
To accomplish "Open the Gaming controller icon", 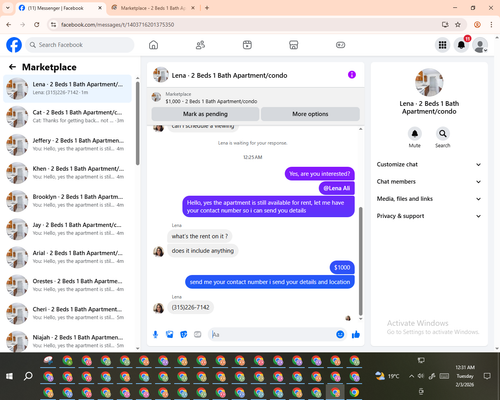I will [340, 45].
